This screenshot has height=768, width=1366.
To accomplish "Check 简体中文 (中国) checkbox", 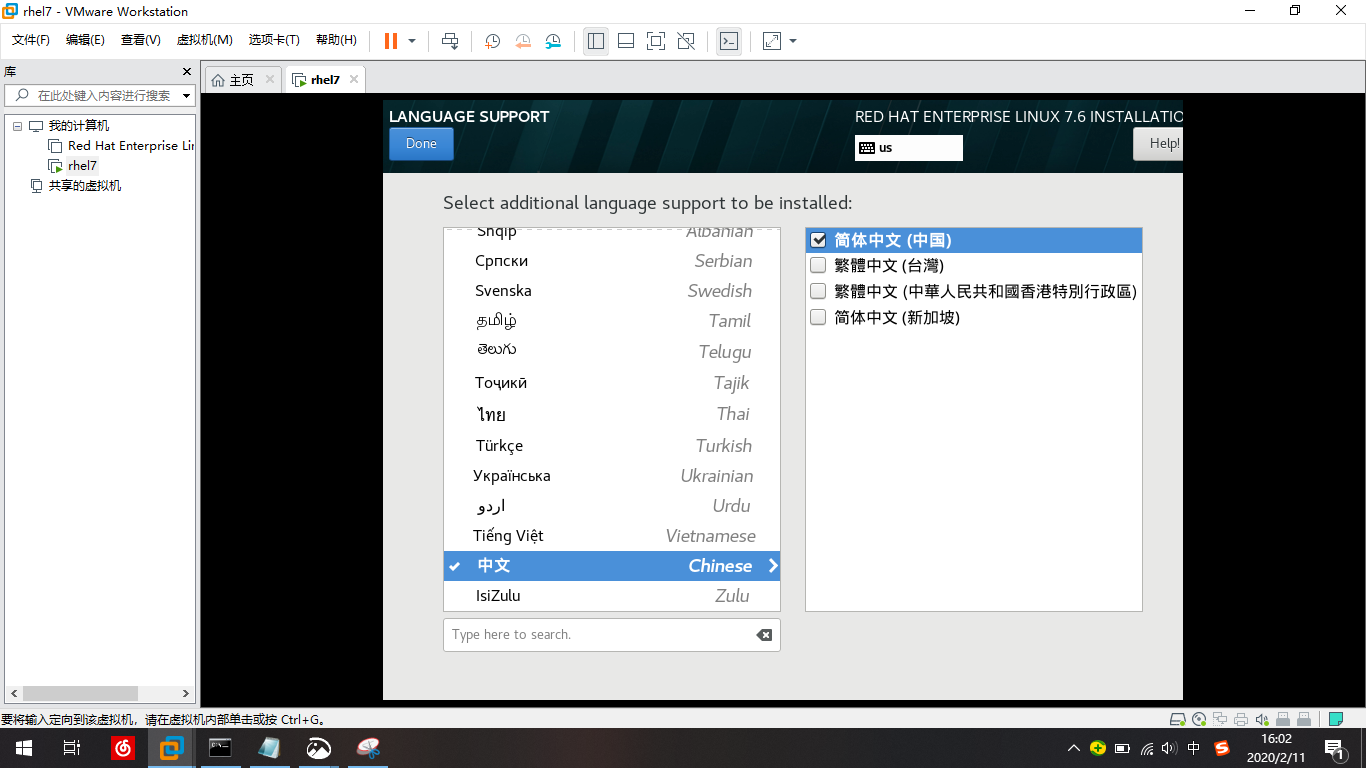I will 818,240.
